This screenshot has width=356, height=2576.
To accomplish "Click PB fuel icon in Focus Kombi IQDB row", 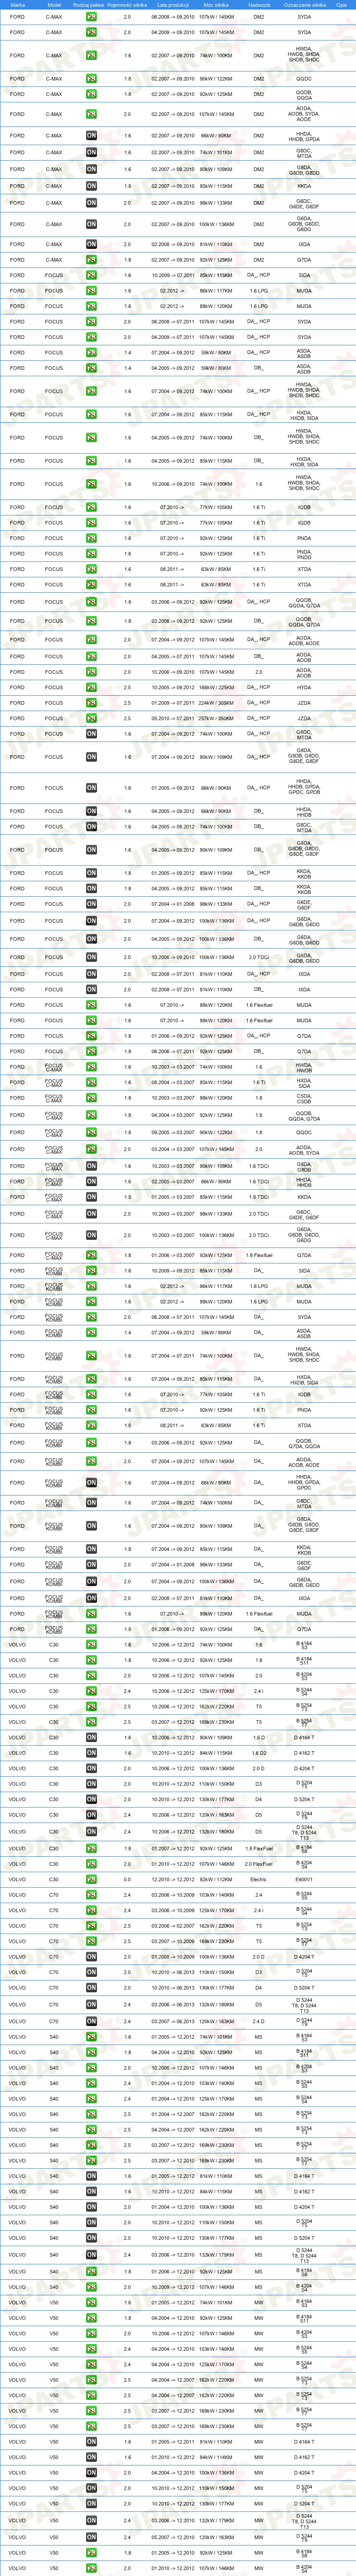I will (x=91, y=1395).
